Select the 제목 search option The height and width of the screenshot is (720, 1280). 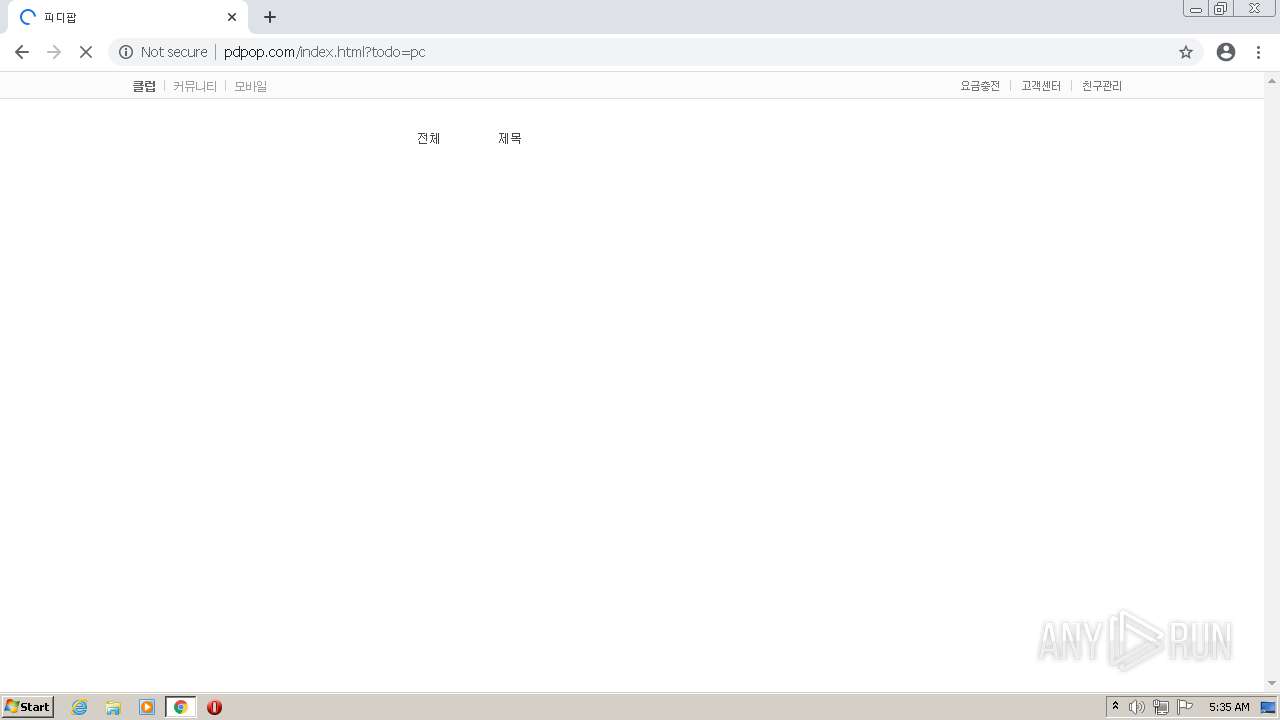(510, 138)
